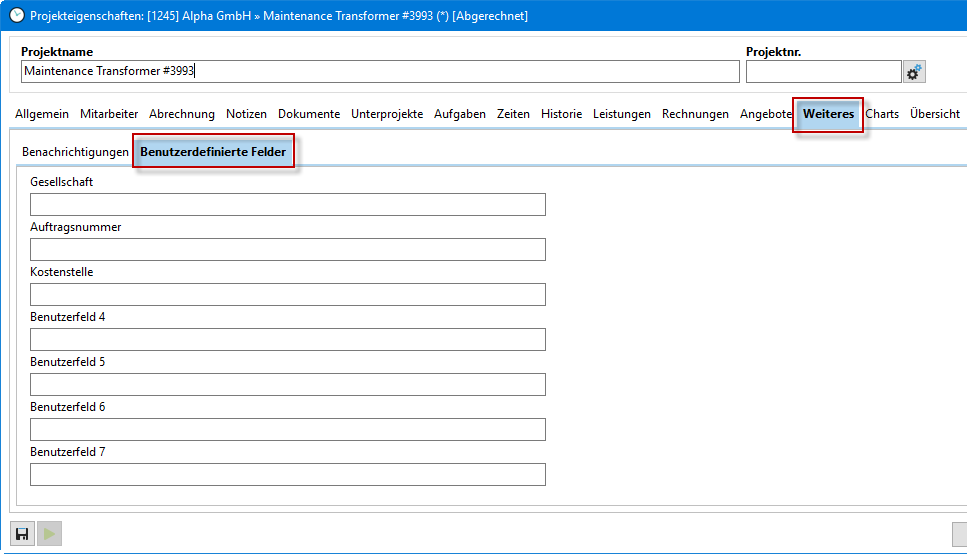This screenshot has height=554, width=967.
Task: Switch to Benachrichtigungen sub-tab
Action: 75,152
